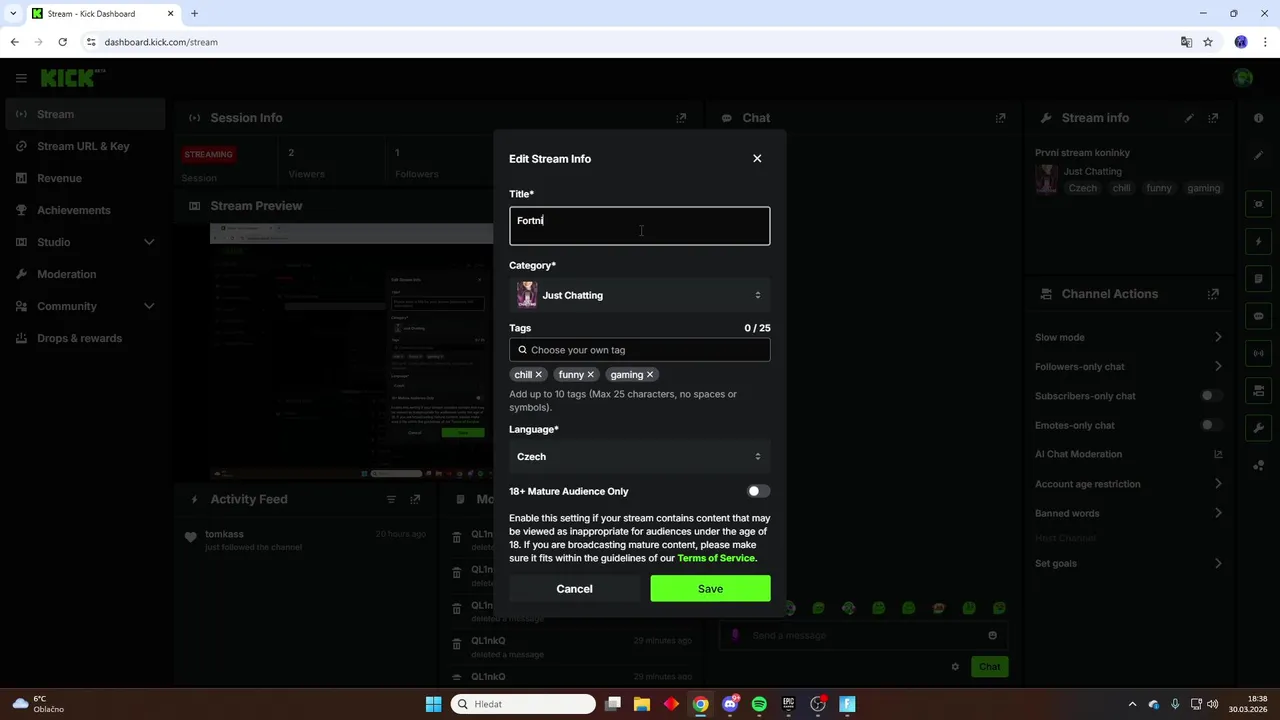Click the Hledat taskbar search box
1280x720 pixels.
click(523, 704)
